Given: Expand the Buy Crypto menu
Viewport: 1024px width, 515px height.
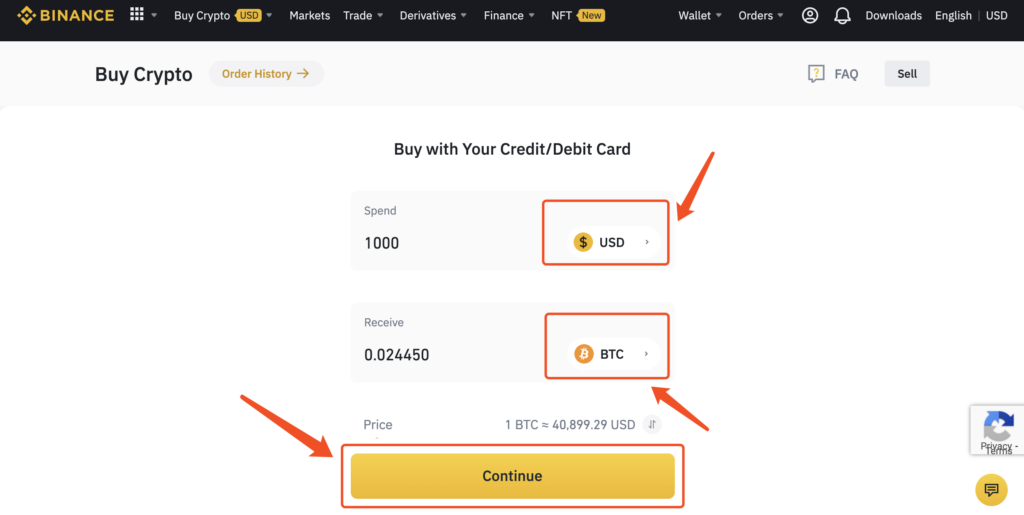Looking at the screenshot, I should click(223, 16).
